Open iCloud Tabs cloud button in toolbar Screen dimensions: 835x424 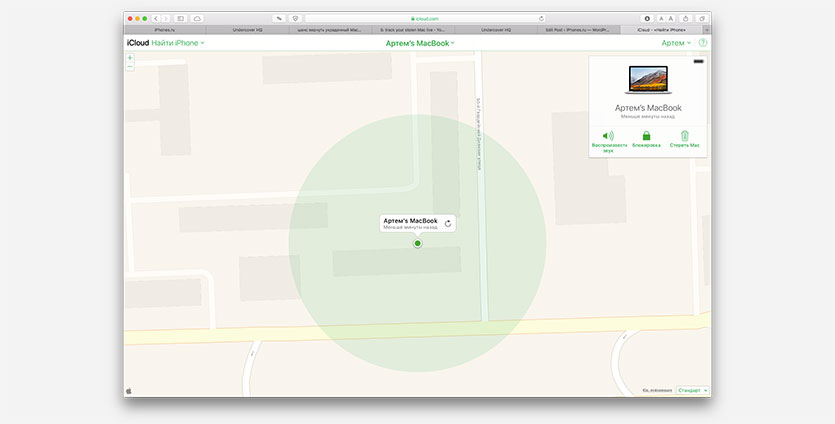click(197, 19)
